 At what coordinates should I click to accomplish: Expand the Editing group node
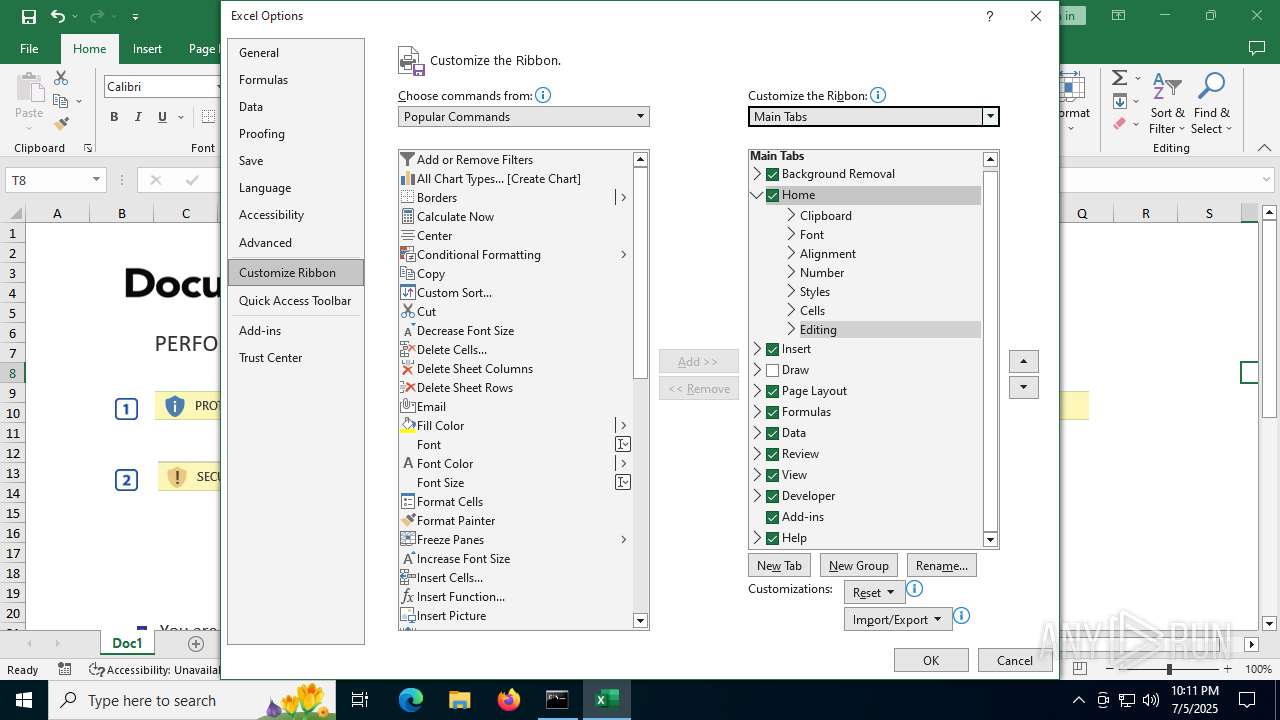click(x=791, y=329)
